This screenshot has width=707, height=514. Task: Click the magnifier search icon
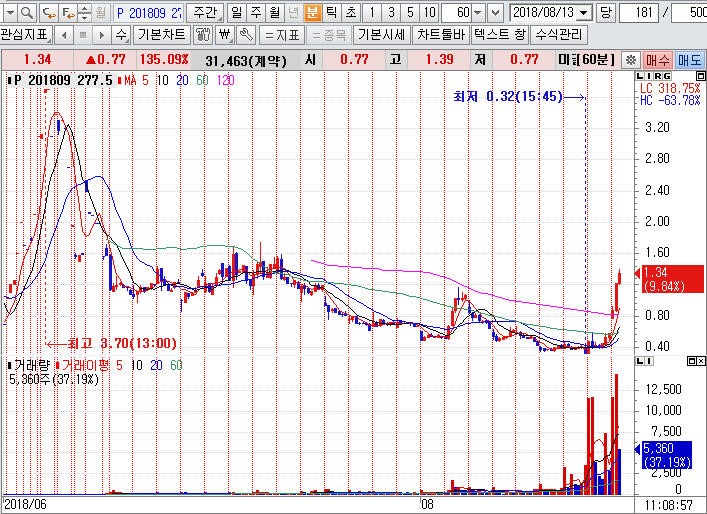coord(27,13)
